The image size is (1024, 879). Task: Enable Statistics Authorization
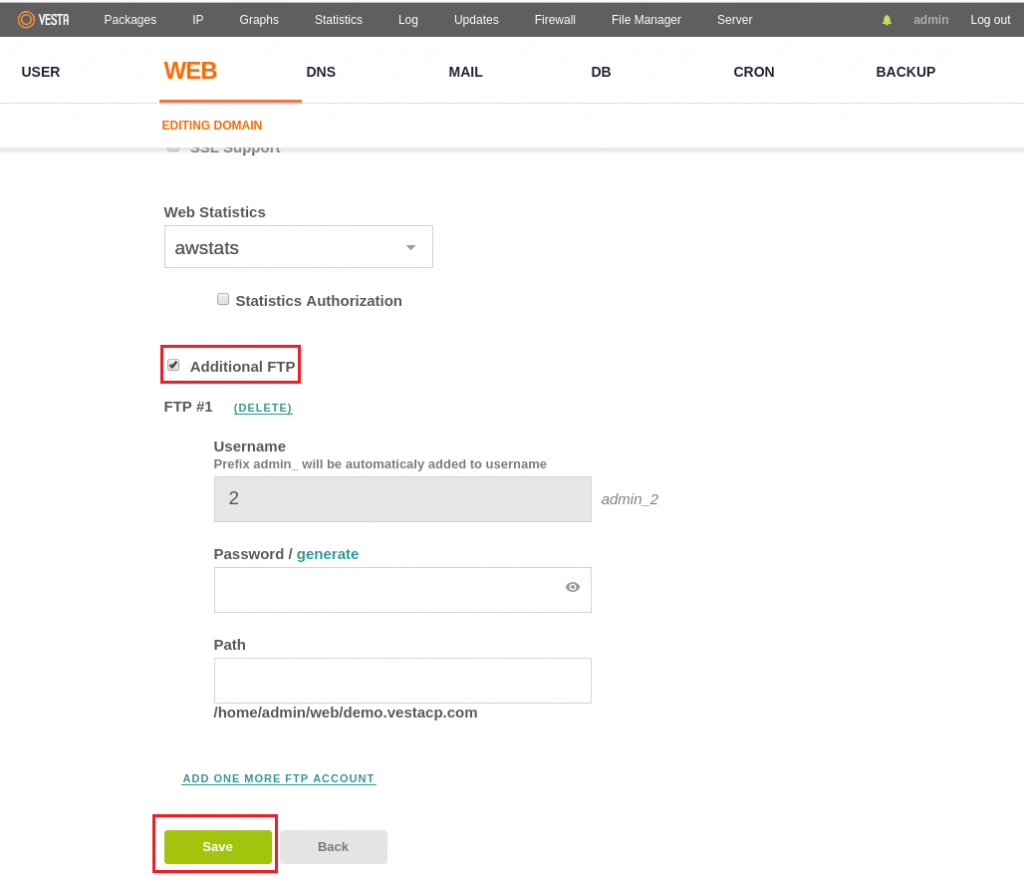(223, 299)
